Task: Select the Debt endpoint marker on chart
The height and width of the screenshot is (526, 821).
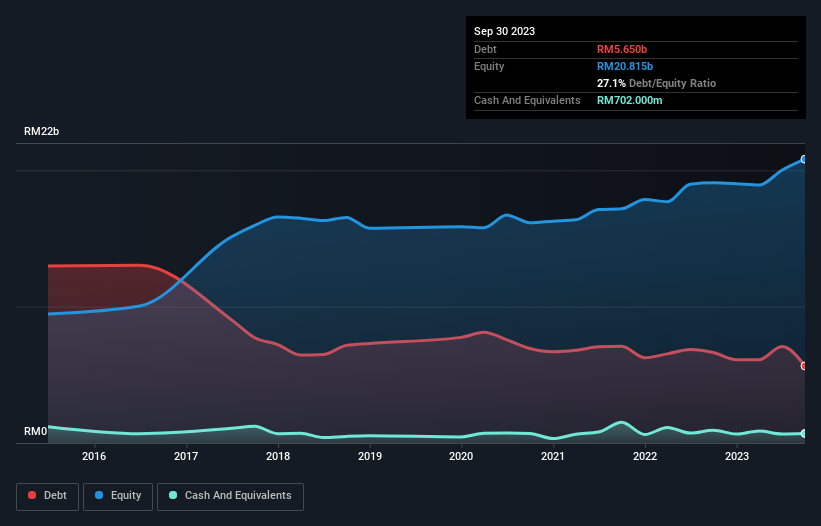Action: (804, 366)
